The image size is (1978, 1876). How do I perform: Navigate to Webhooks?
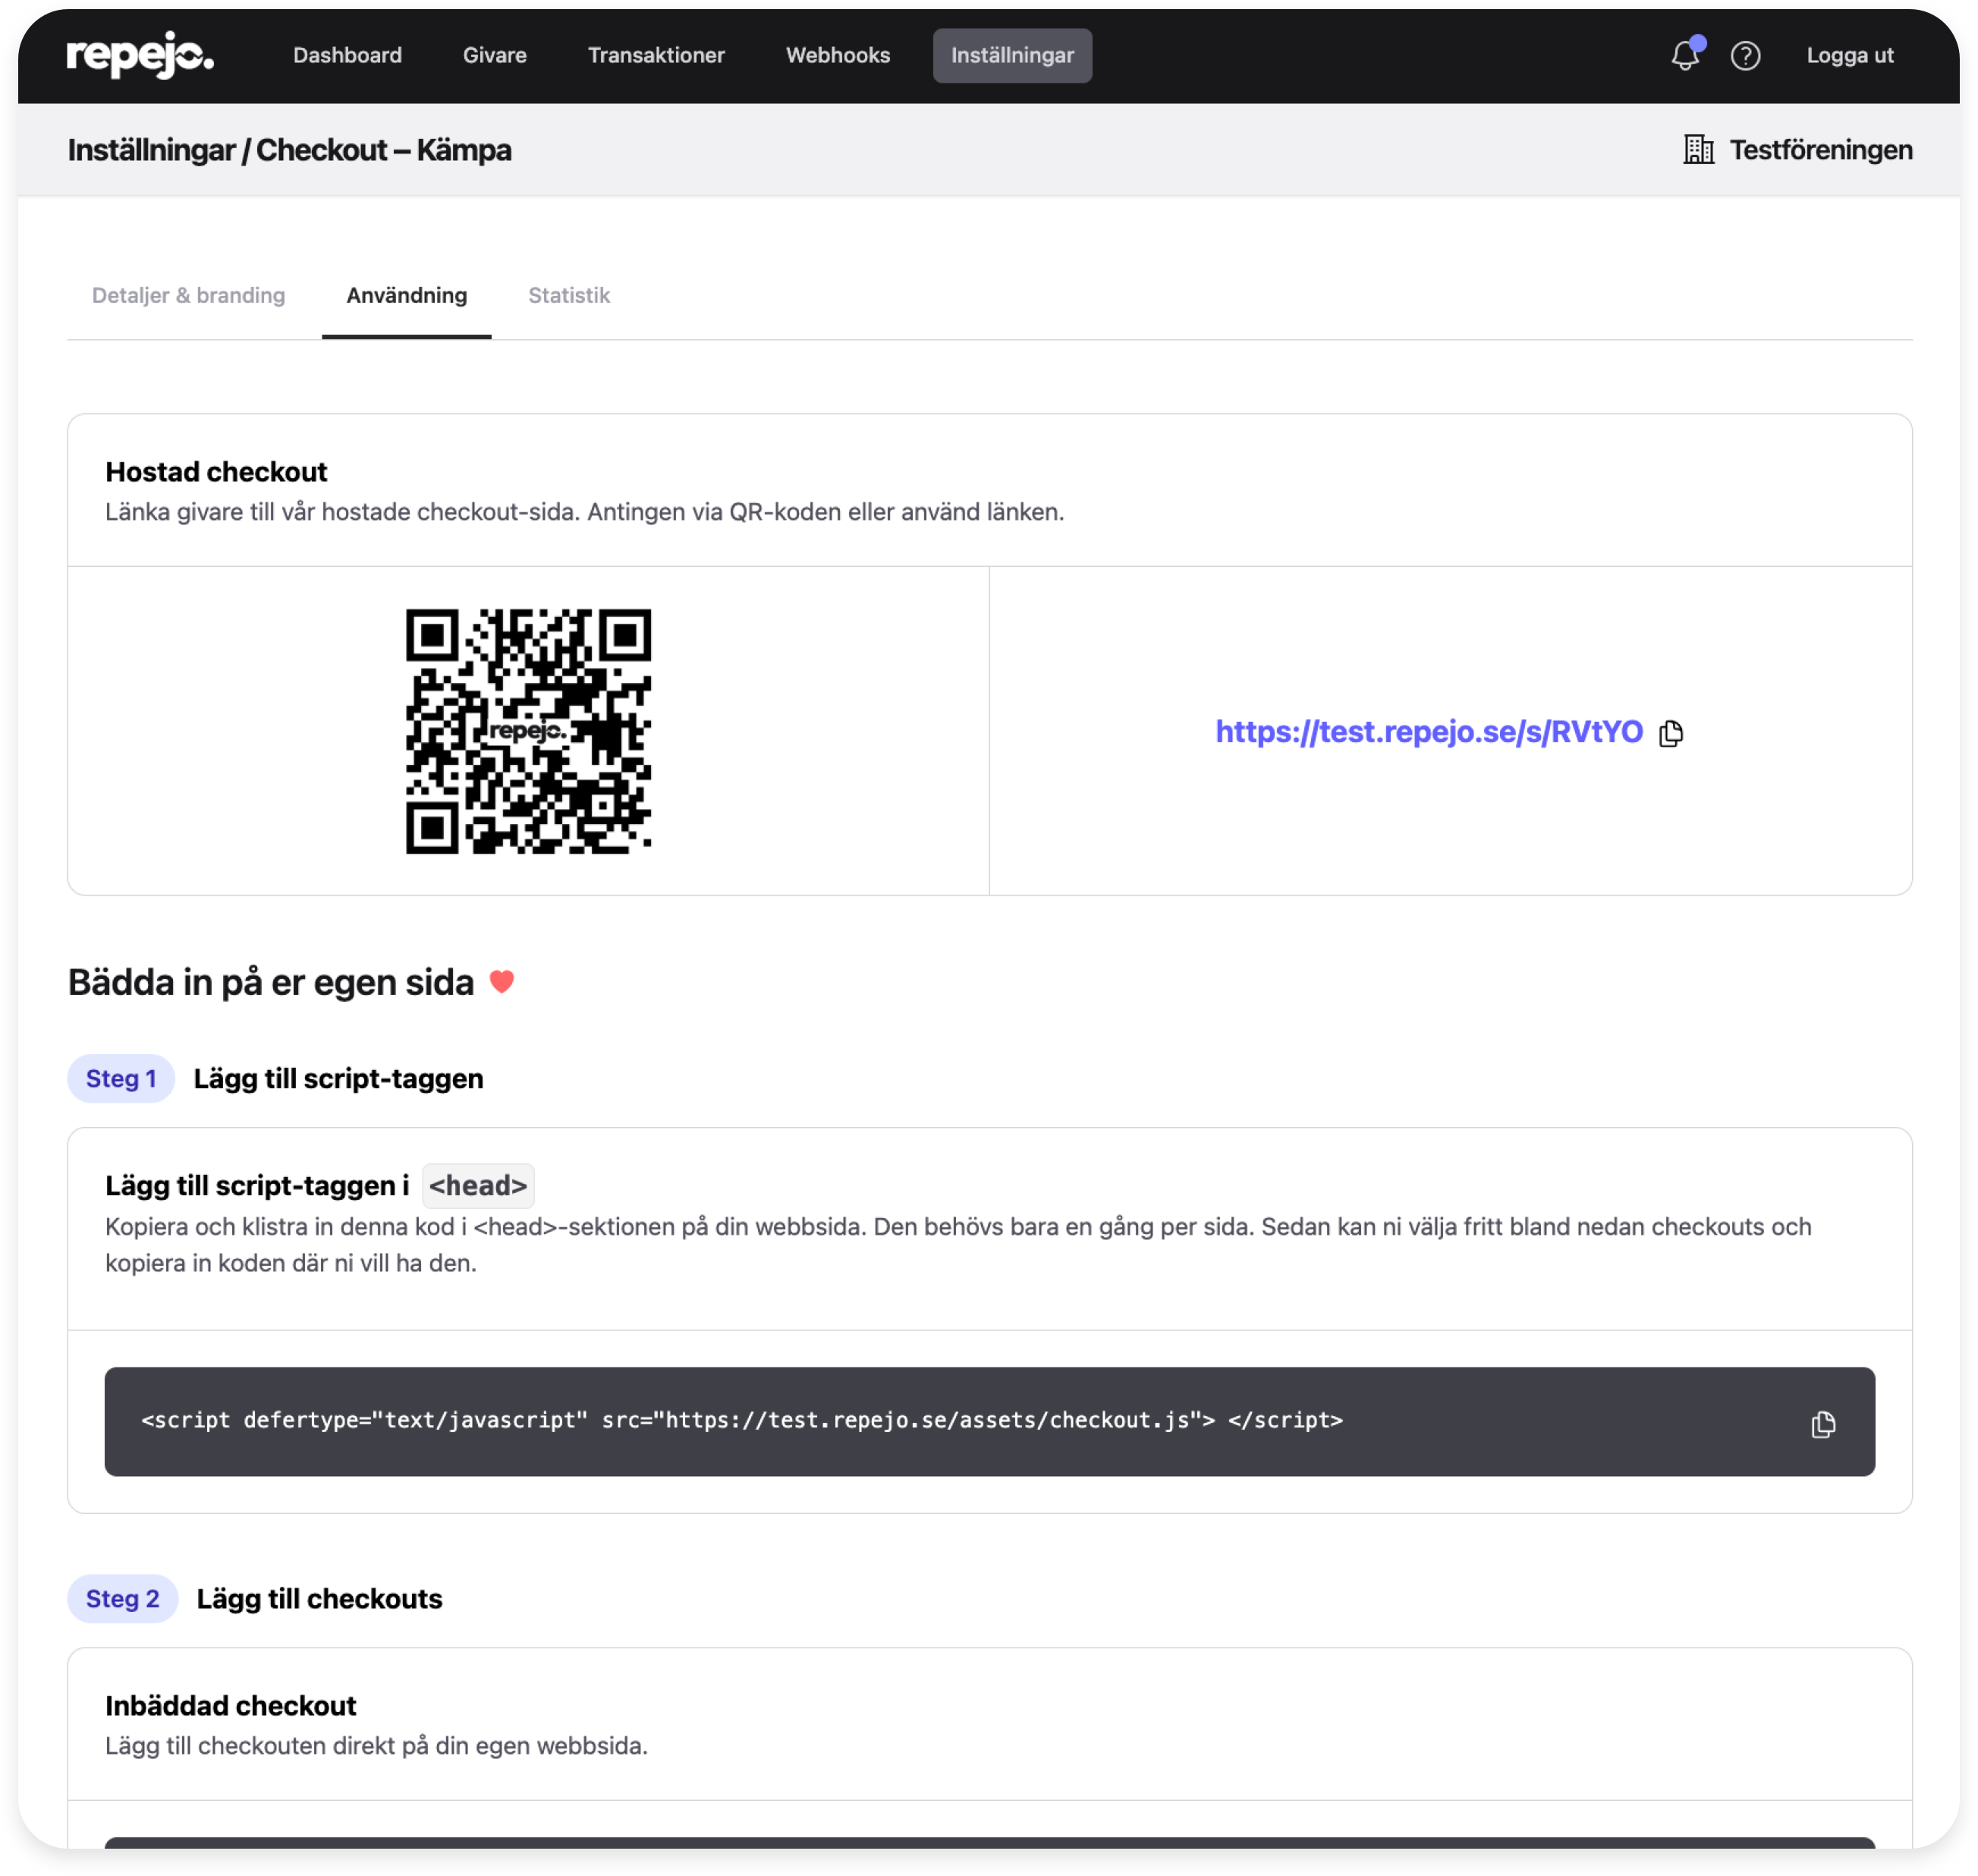(838, 56)
